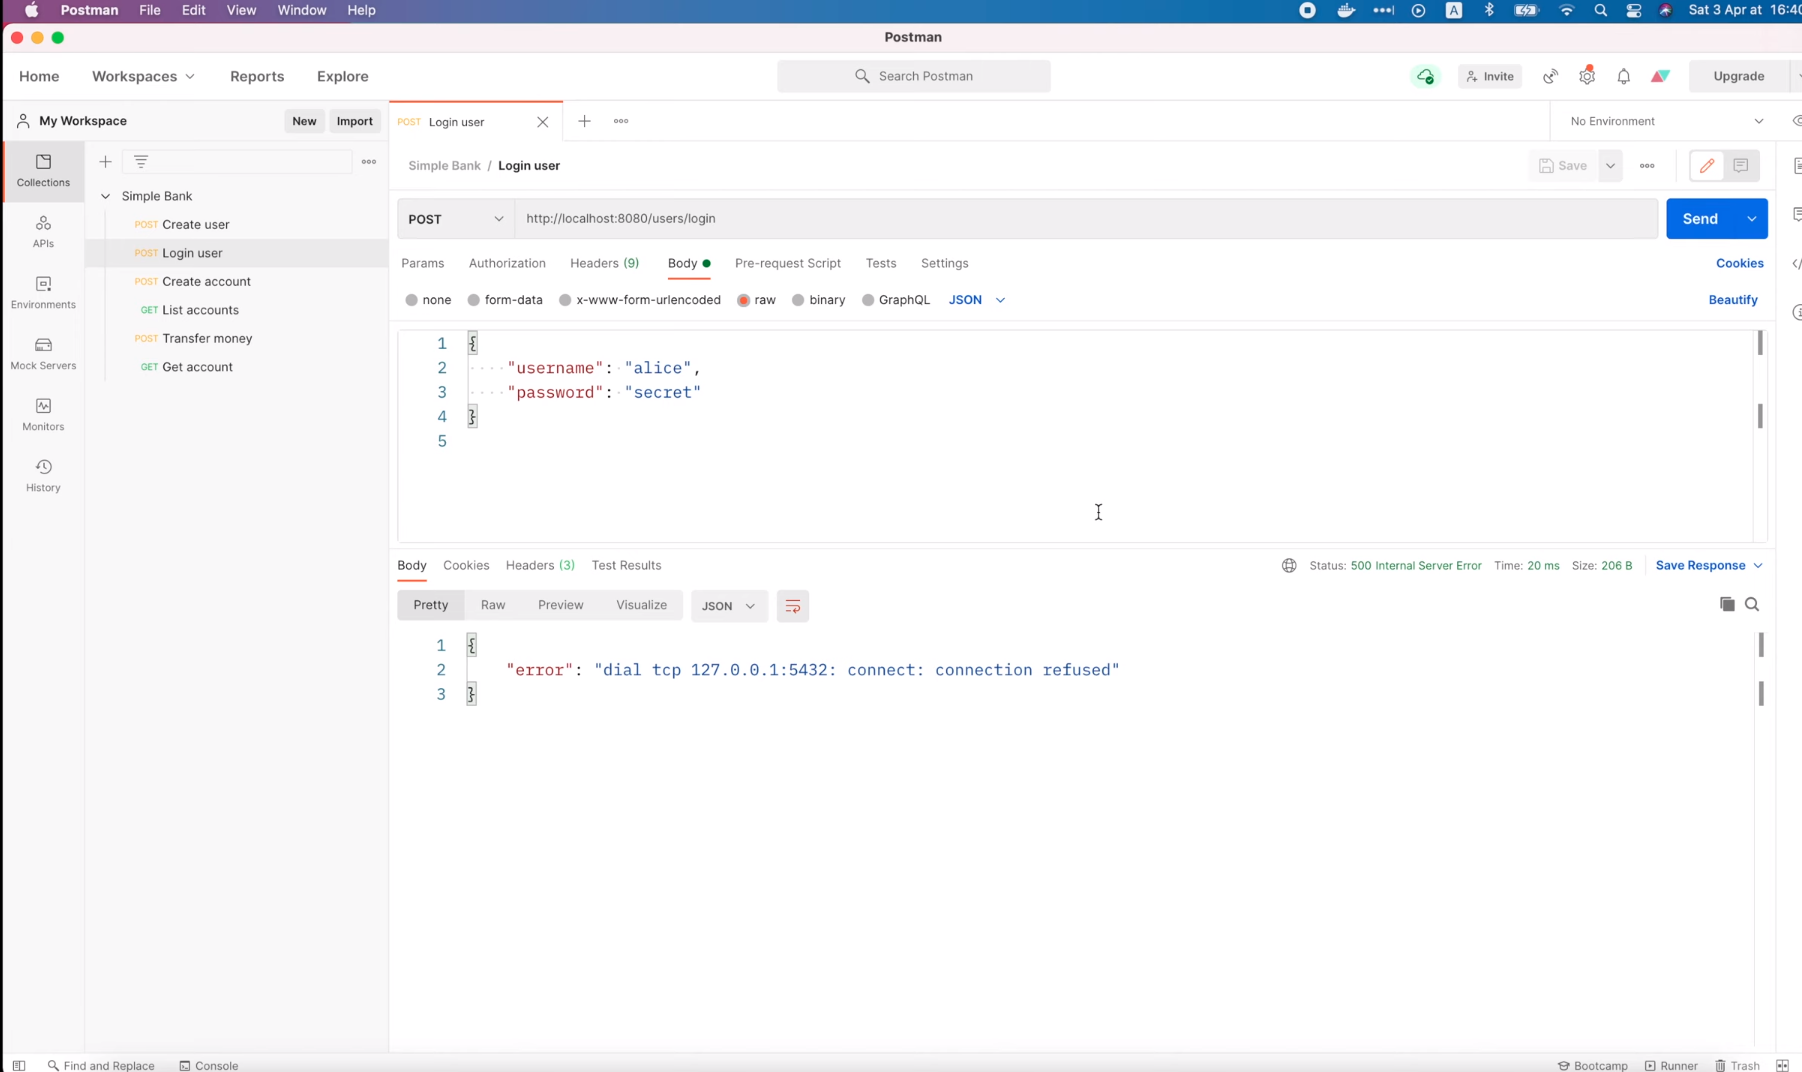Viewport: 1802px width, 1072px height.
Task: Open the Test Results tab
Action: 626,565
